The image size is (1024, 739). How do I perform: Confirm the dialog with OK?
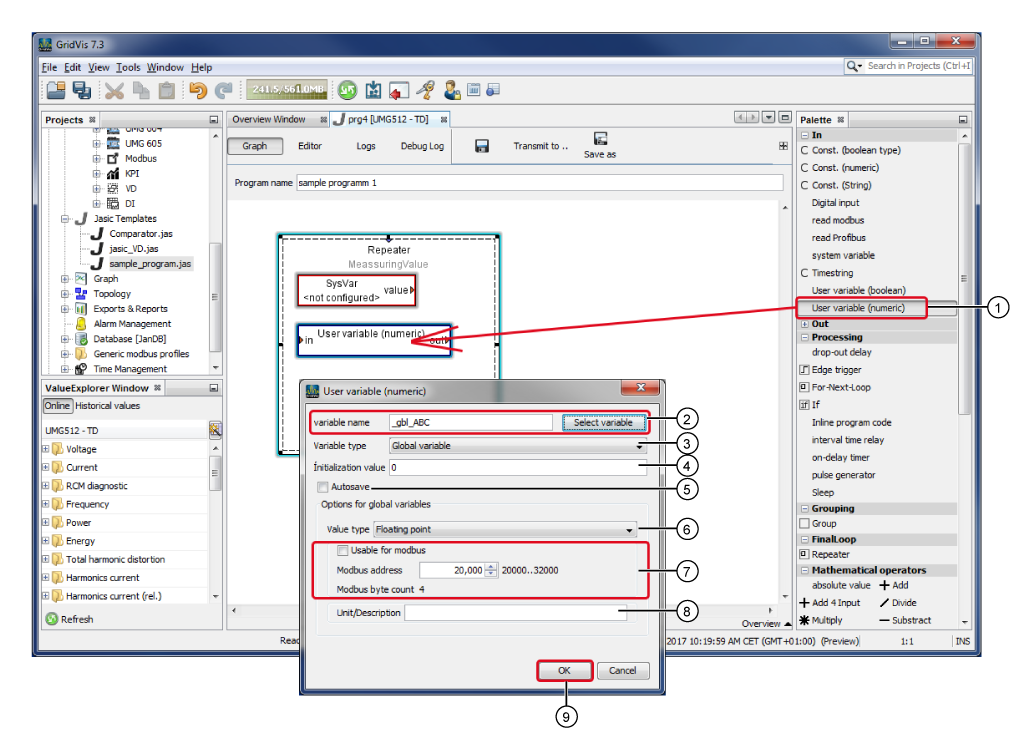(564, 670)
